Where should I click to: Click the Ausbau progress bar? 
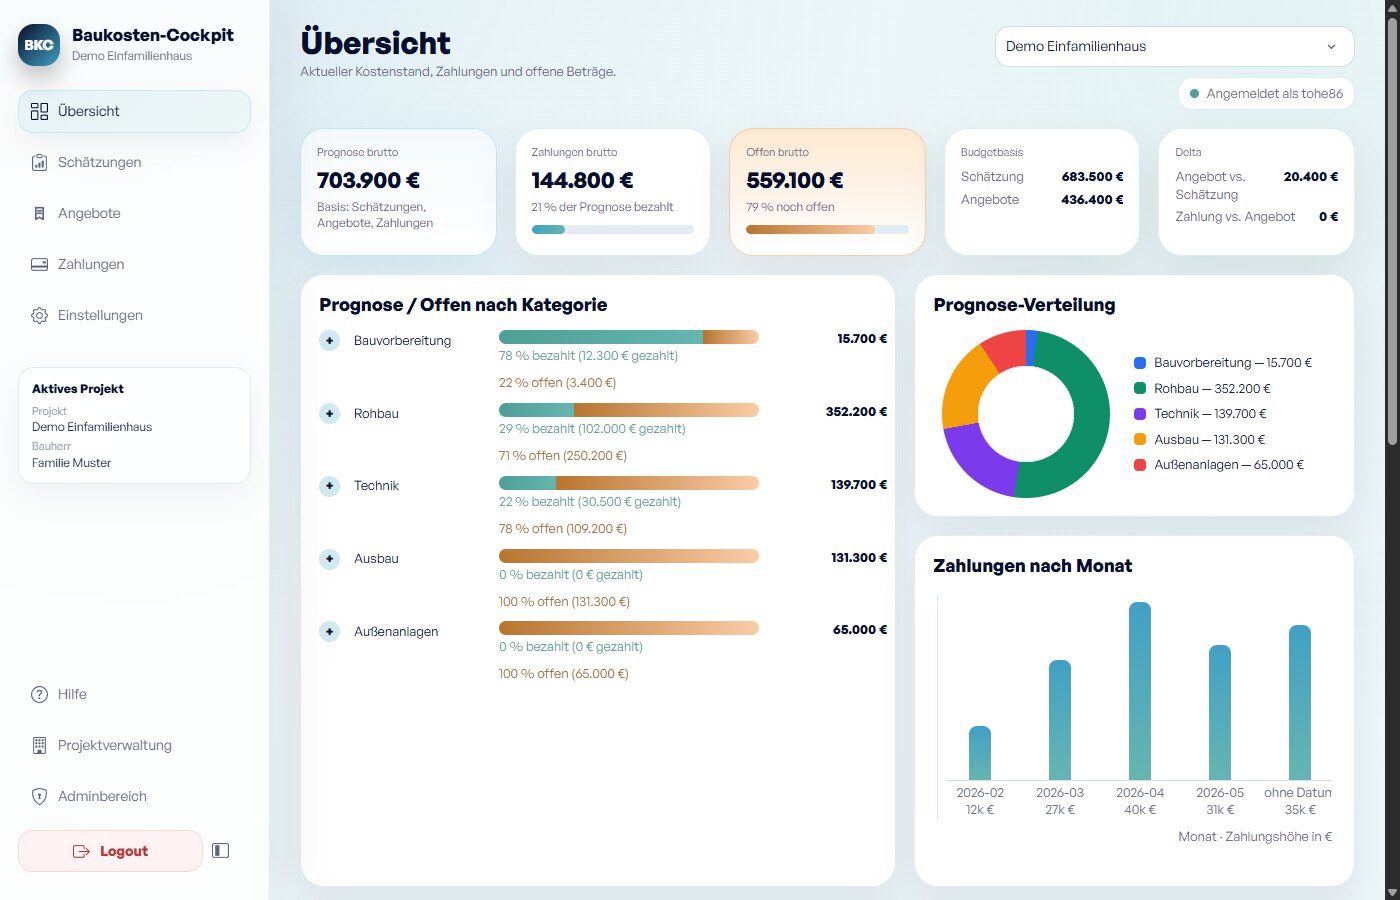coord(628,556)
